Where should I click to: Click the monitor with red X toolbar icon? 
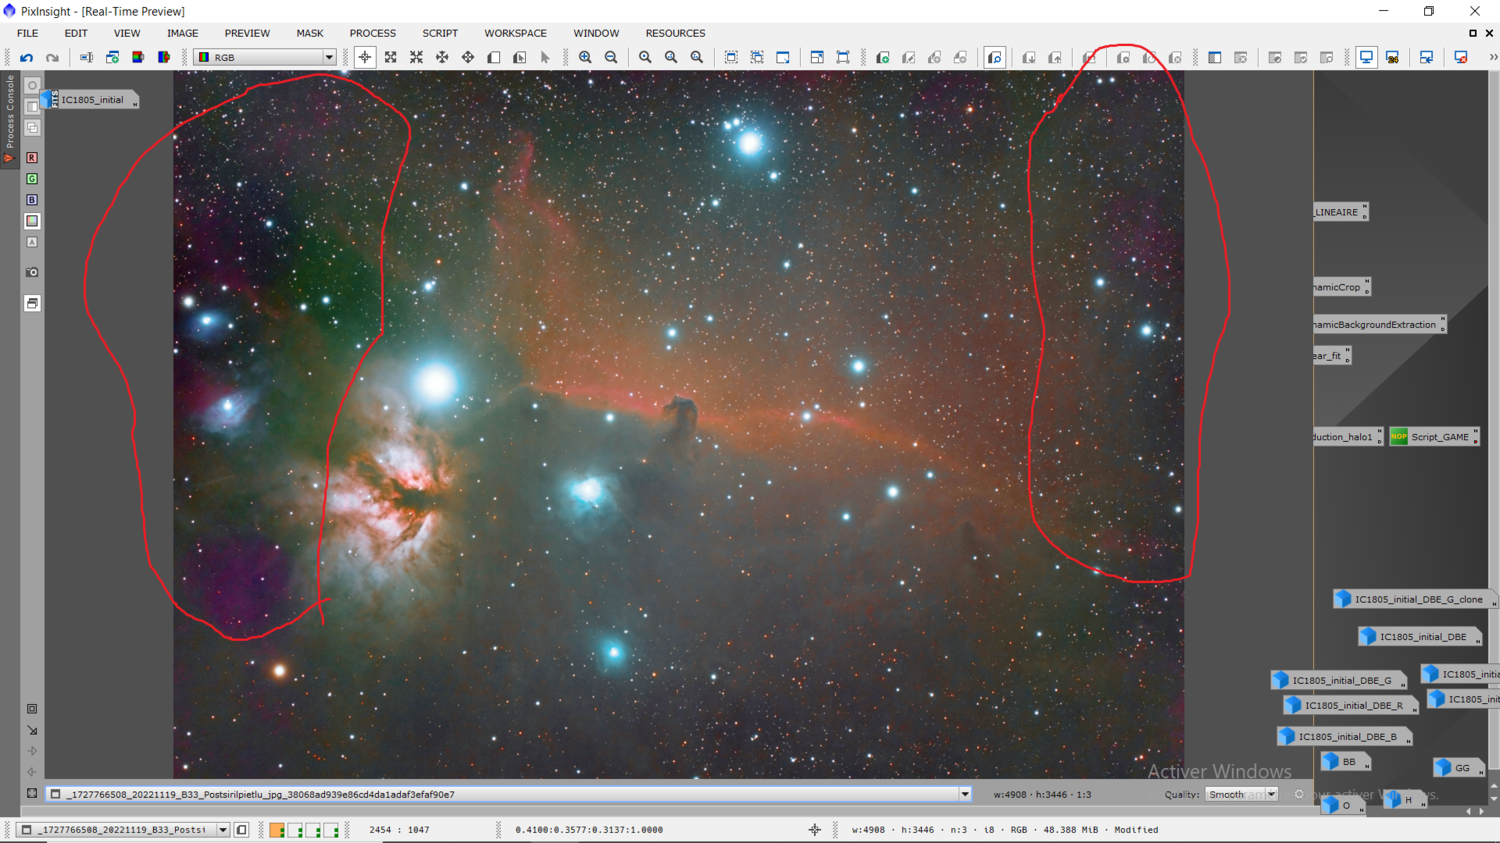point(1461,58)
